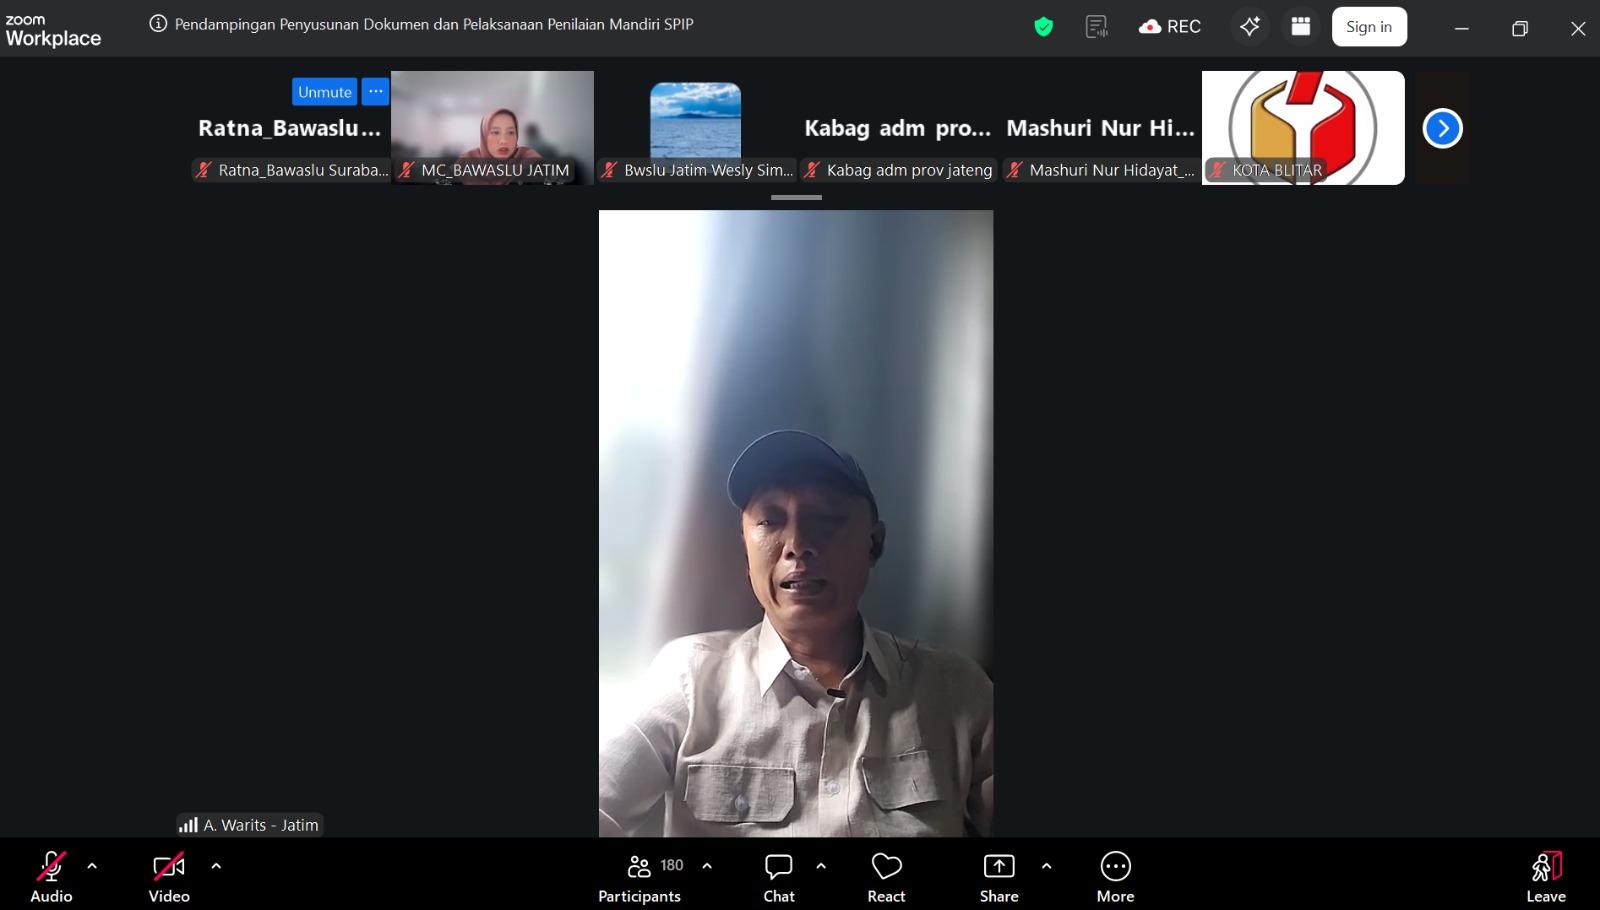Image resolution: width=1600 pixels, height=910 pixels.
Task: Open the React emoji menu
Action: (x=886, y=876)
